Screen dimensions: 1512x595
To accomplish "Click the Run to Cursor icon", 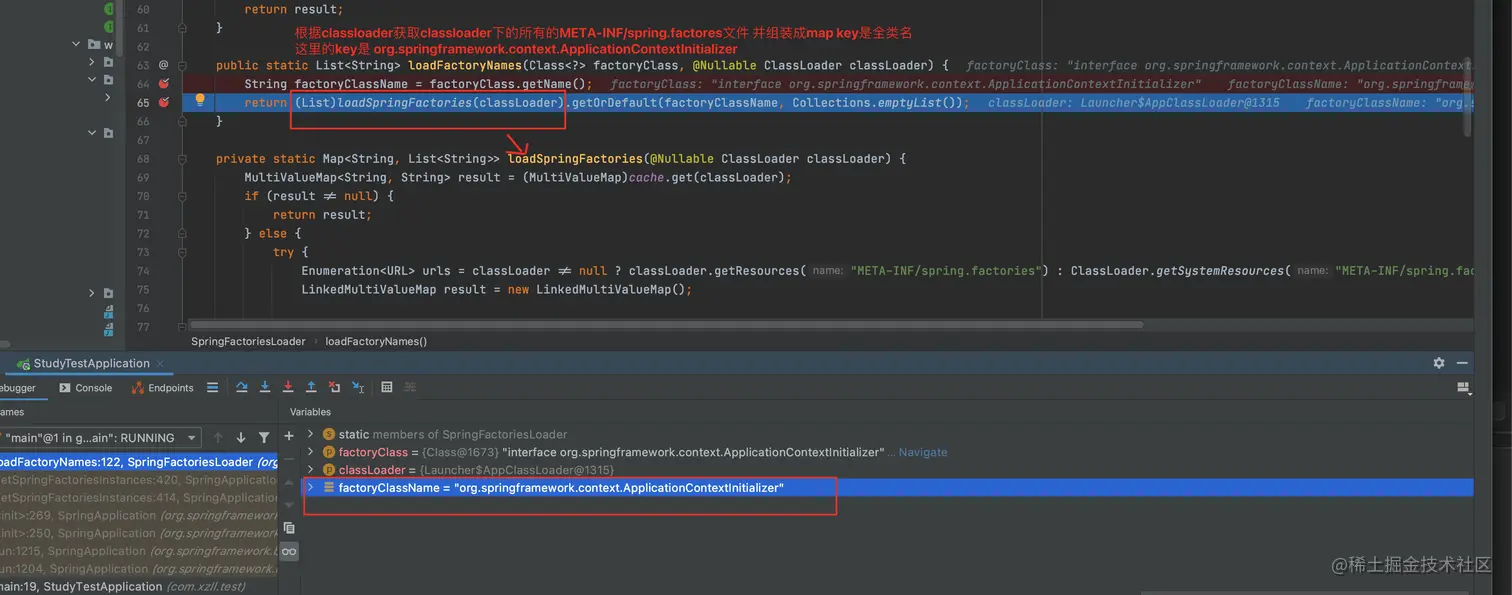I will [358, 387].
